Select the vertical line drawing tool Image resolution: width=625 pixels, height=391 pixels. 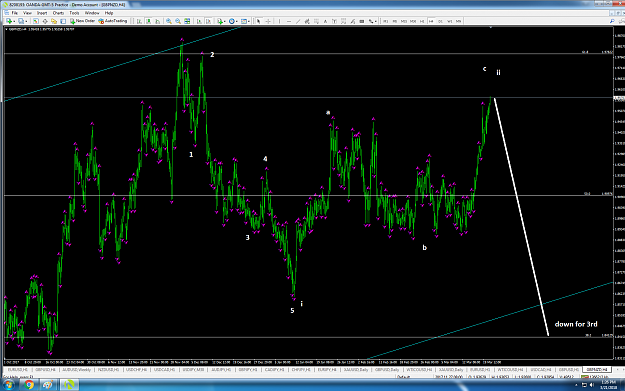click(279, 21)
